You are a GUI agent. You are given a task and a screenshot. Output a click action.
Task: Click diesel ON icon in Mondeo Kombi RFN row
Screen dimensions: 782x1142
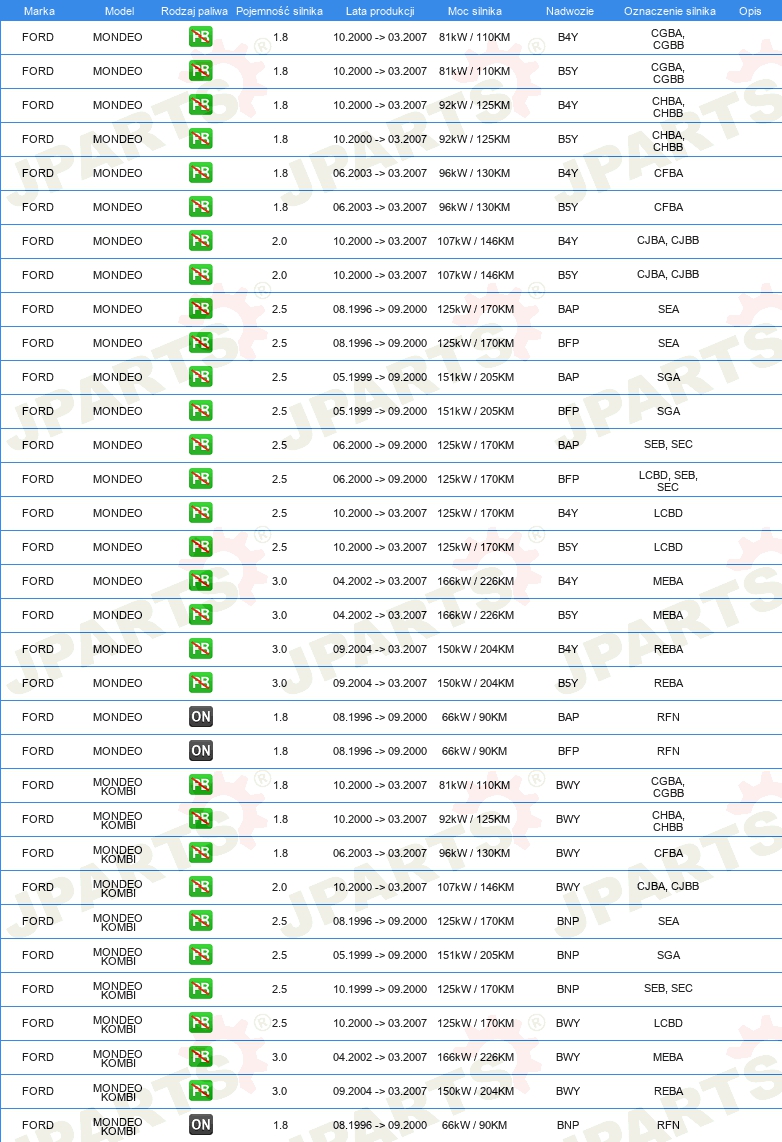tap(201, 1125)
